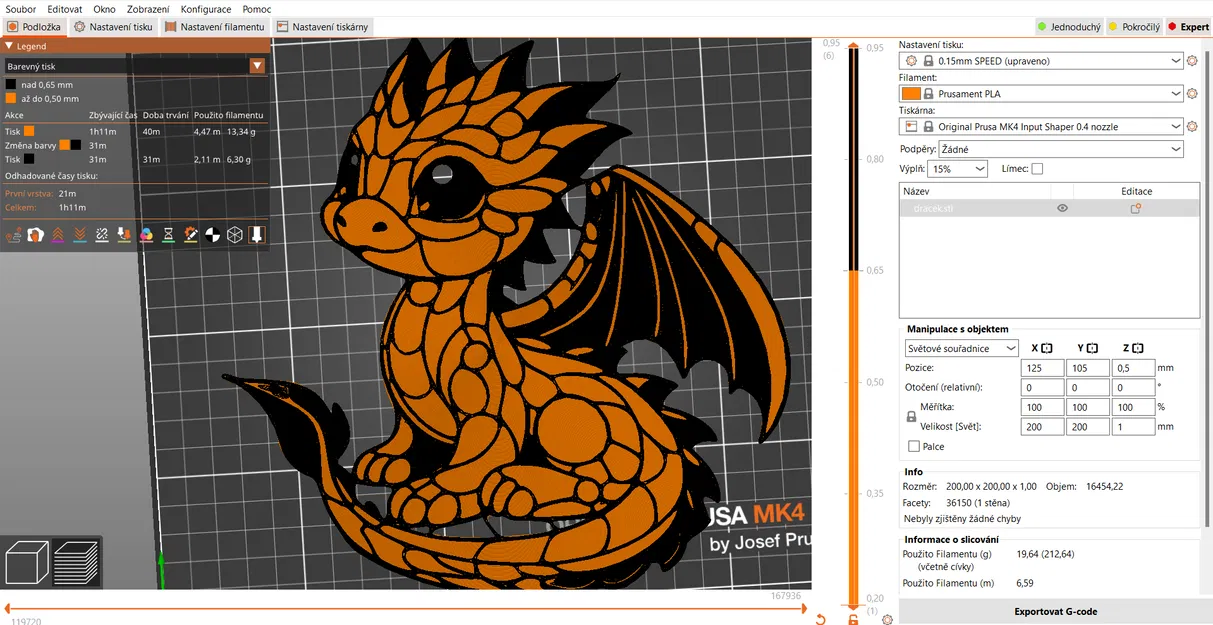Image resolution: width=1213 pixels, height=625 pixels.
Task: Toggle travel moves display in legend toolbar
Action: point(14,235)
